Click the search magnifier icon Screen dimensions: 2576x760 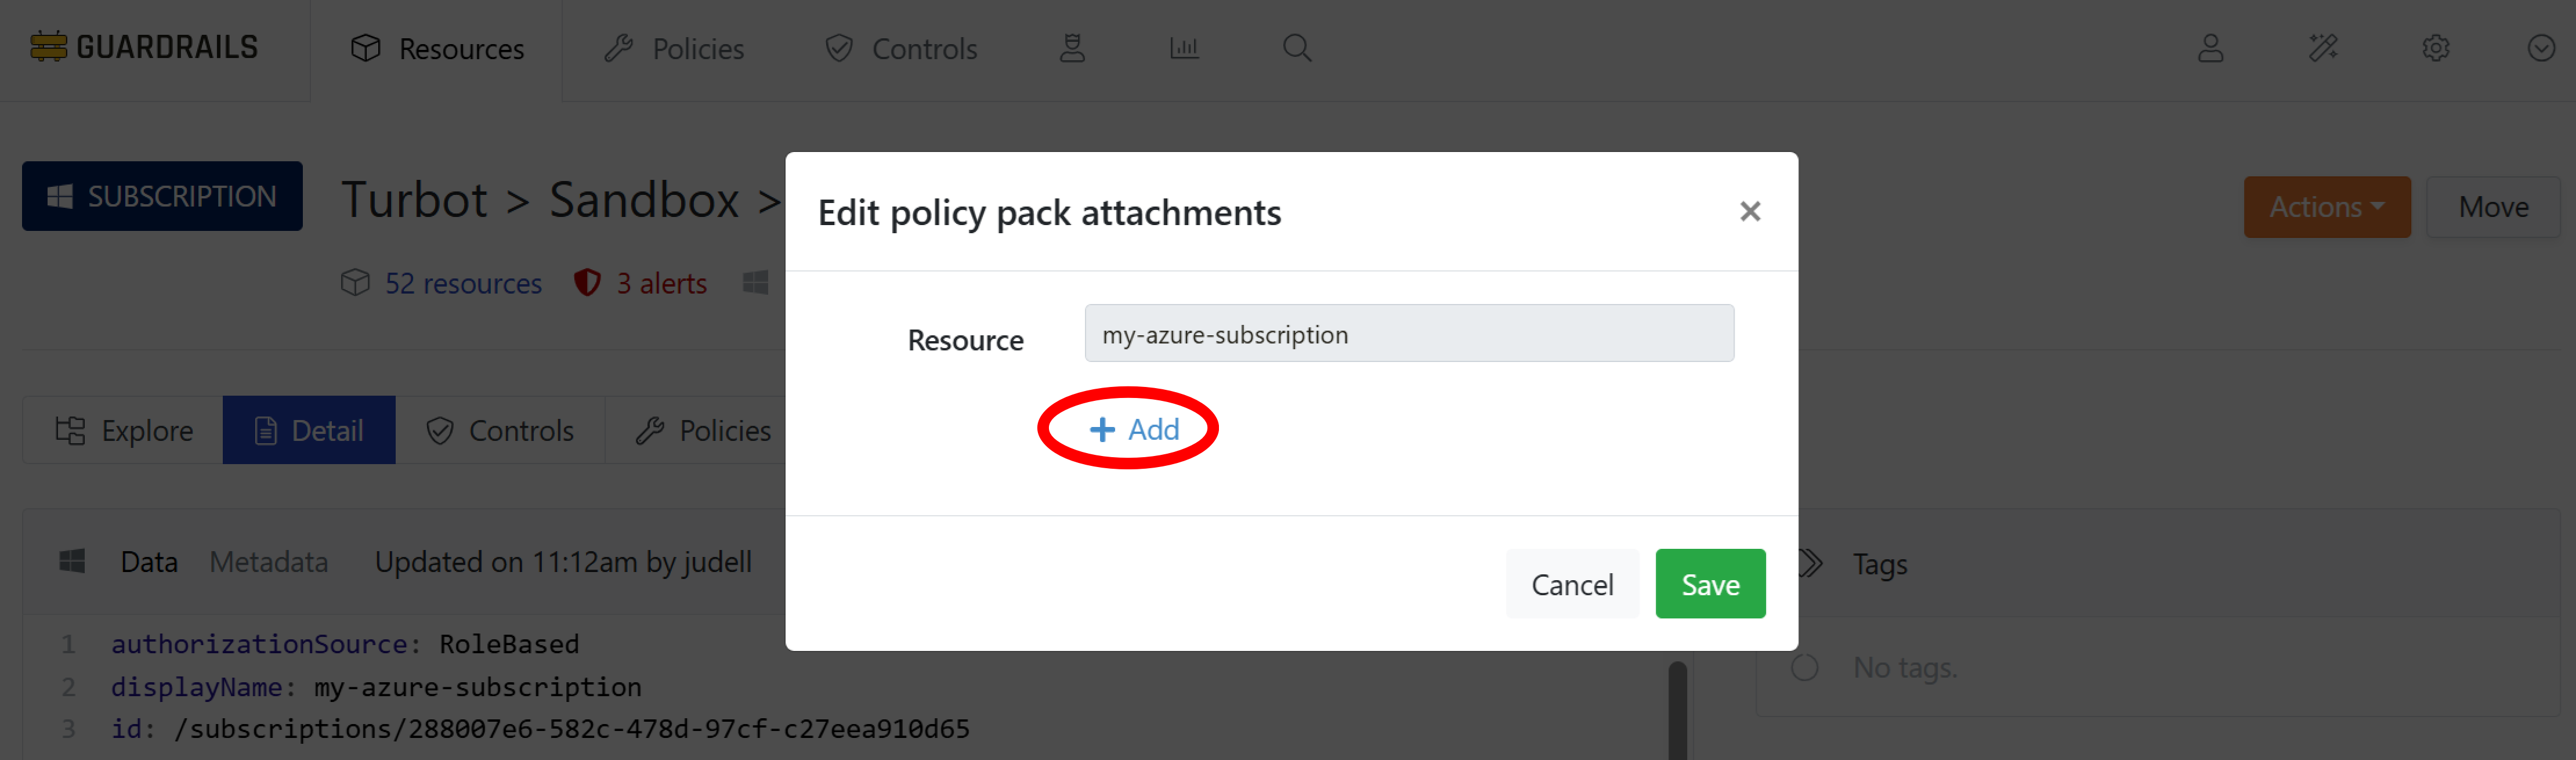point(1297,48)
